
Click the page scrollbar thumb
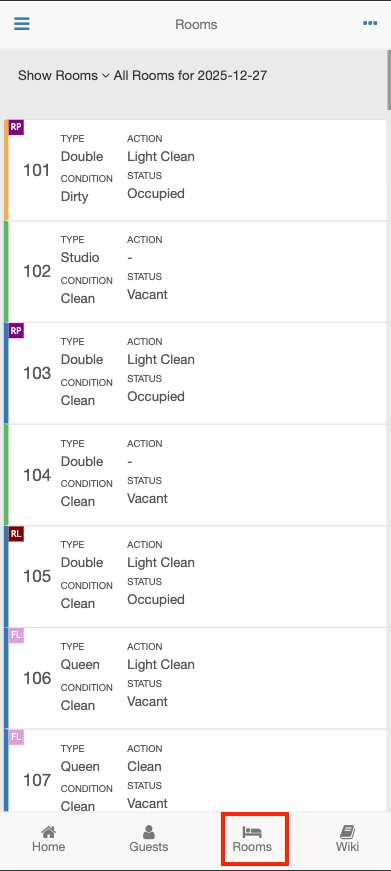click(389, 81)
